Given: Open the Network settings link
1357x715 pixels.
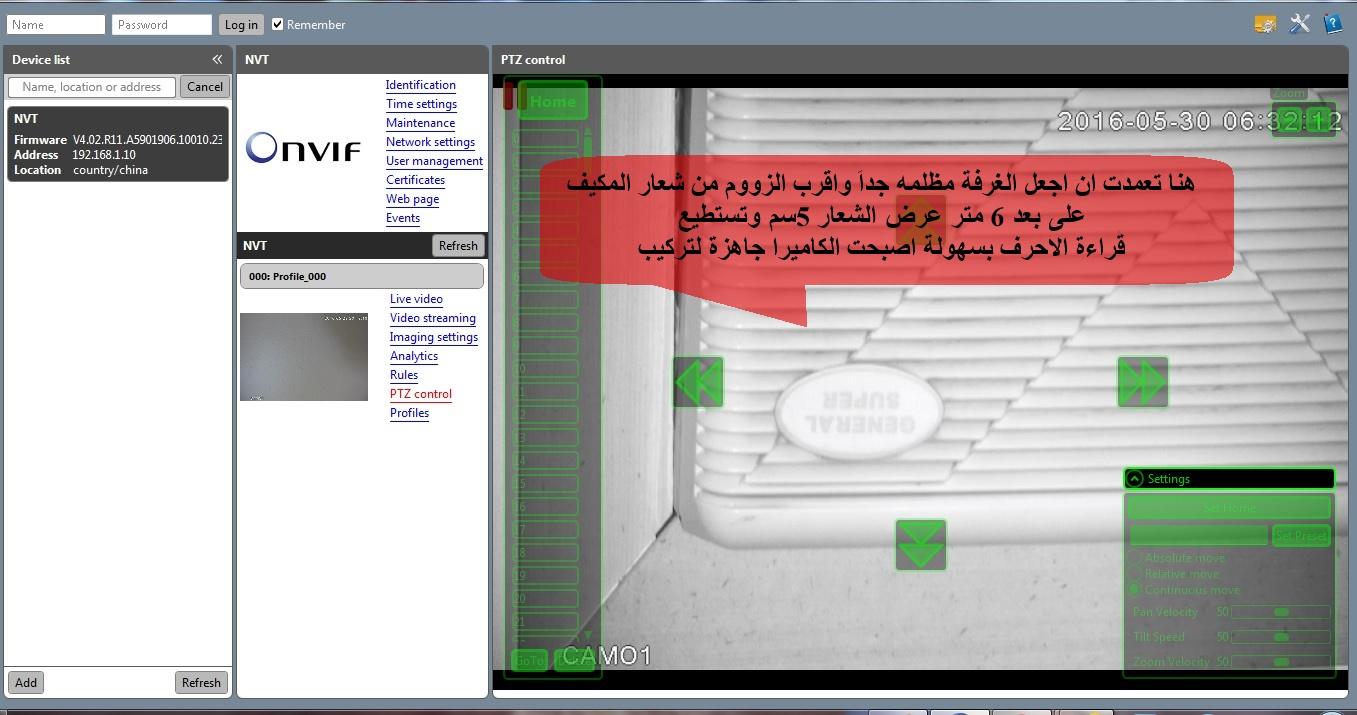Looking at the screenshot, I should 430,142.
